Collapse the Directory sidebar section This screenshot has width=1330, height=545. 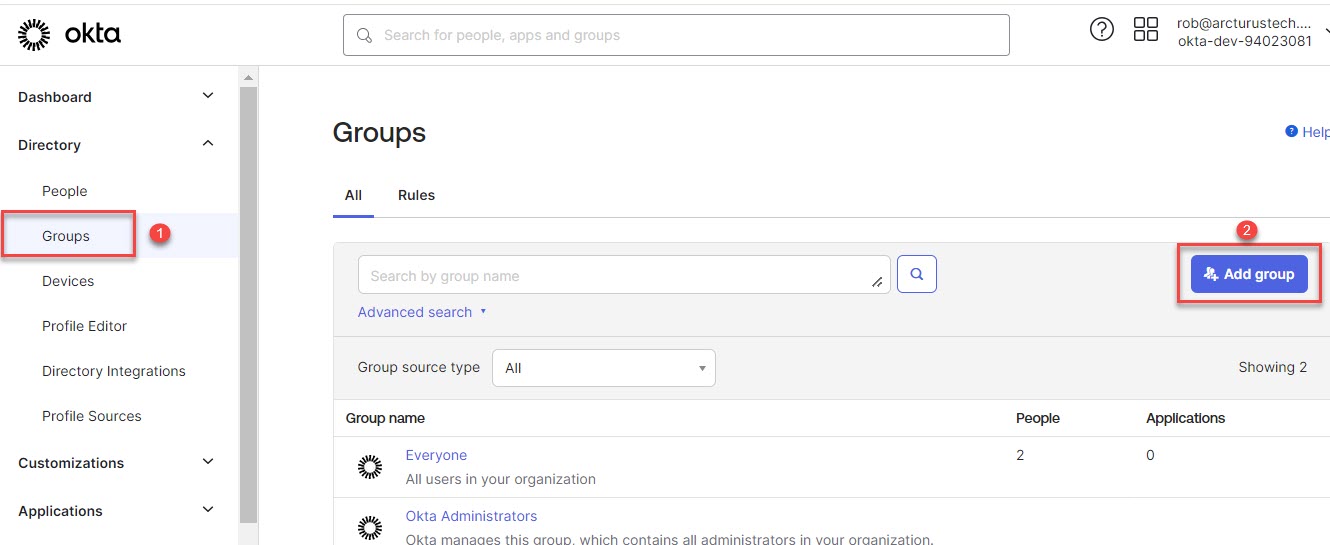pyautogui.click(x=208, y=144)
